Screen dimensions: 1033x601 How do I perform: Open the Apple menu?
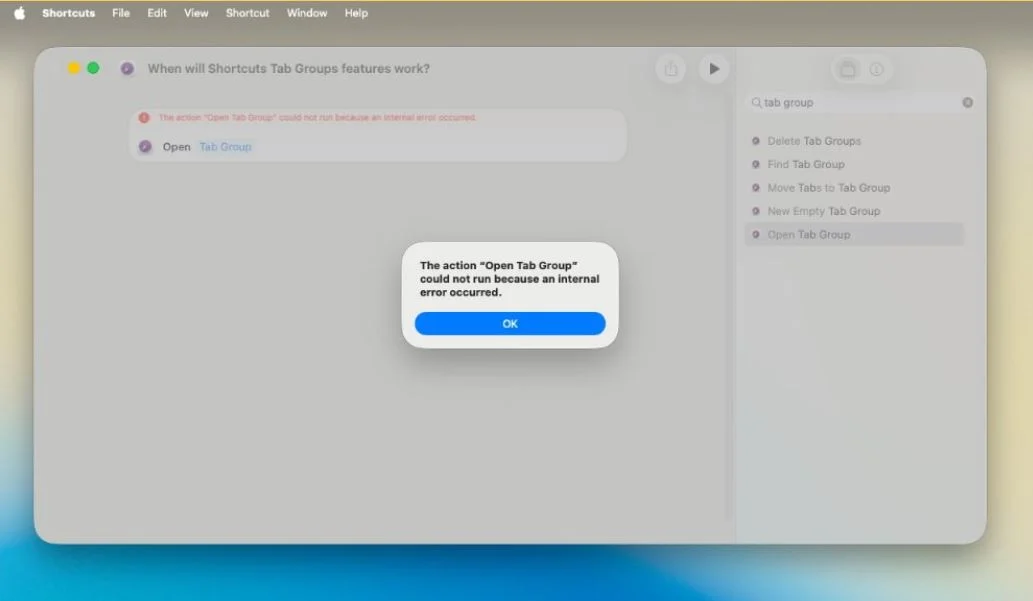pyautogui.click(x=20, y=13)
